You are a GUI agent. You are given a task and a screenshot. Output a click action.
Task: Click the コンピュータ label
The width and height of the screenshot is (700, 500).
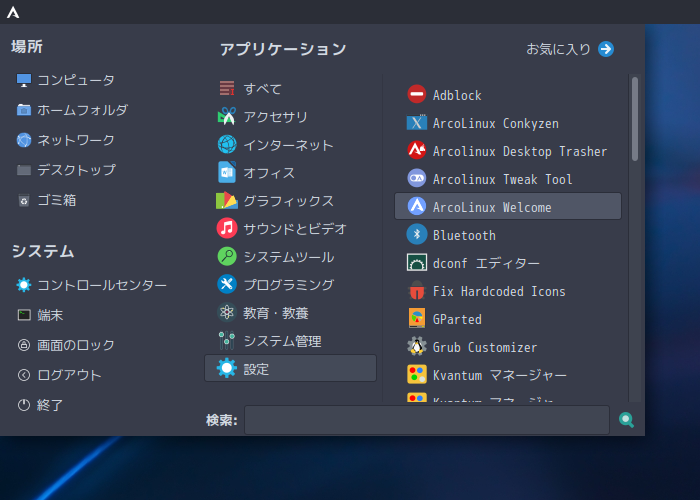[x=76, y=80]
